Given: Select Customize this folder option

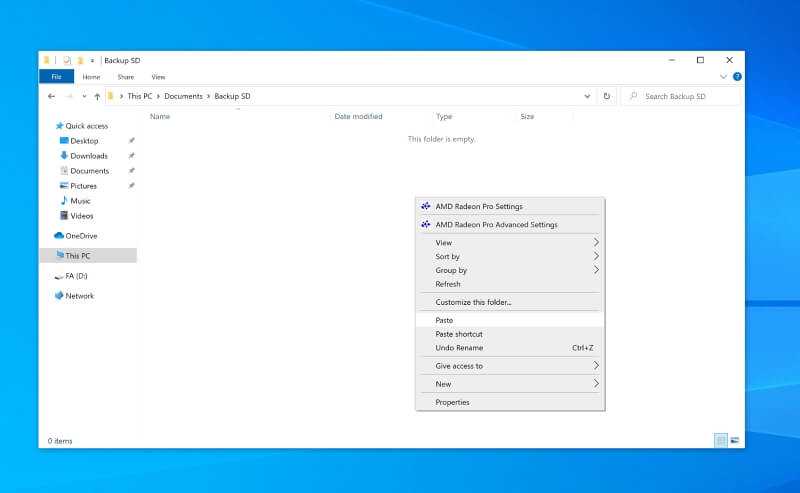Looking at the screenshot, I should (510, 302).
